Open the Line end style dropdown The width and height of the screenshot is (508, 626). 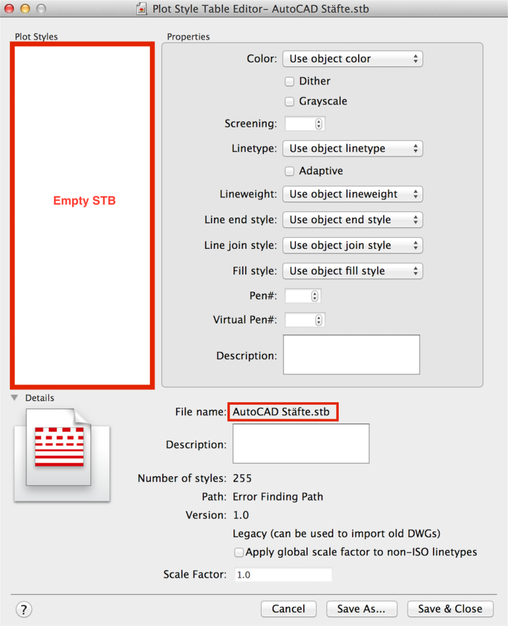pyautogui.click(x=352, y=220)
